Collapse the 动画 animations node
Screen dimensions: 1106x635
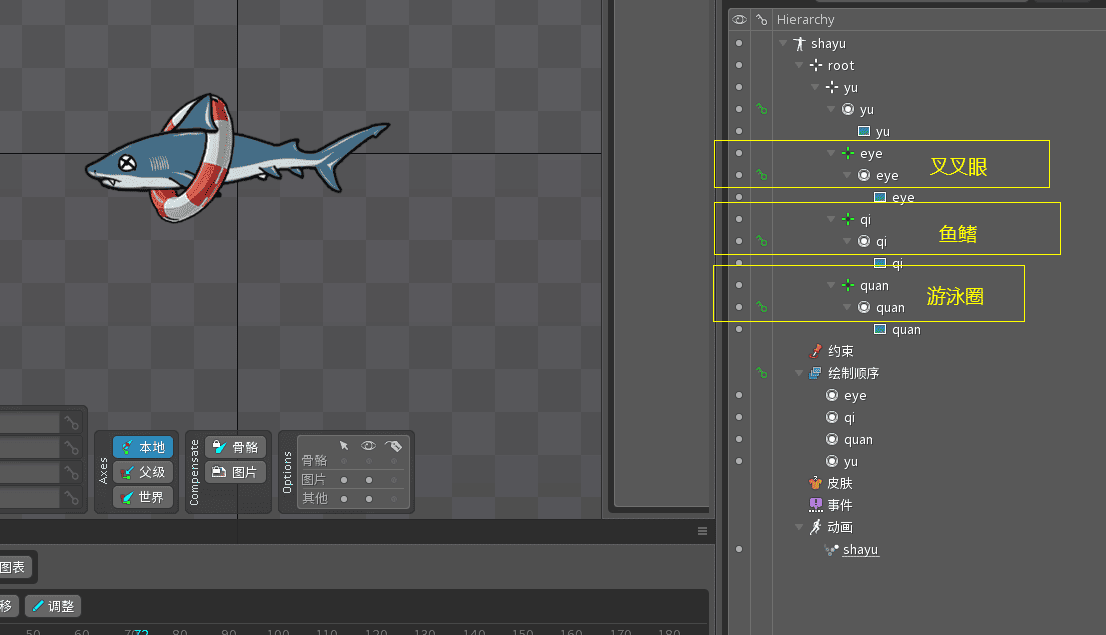click(x=799, y=527)
